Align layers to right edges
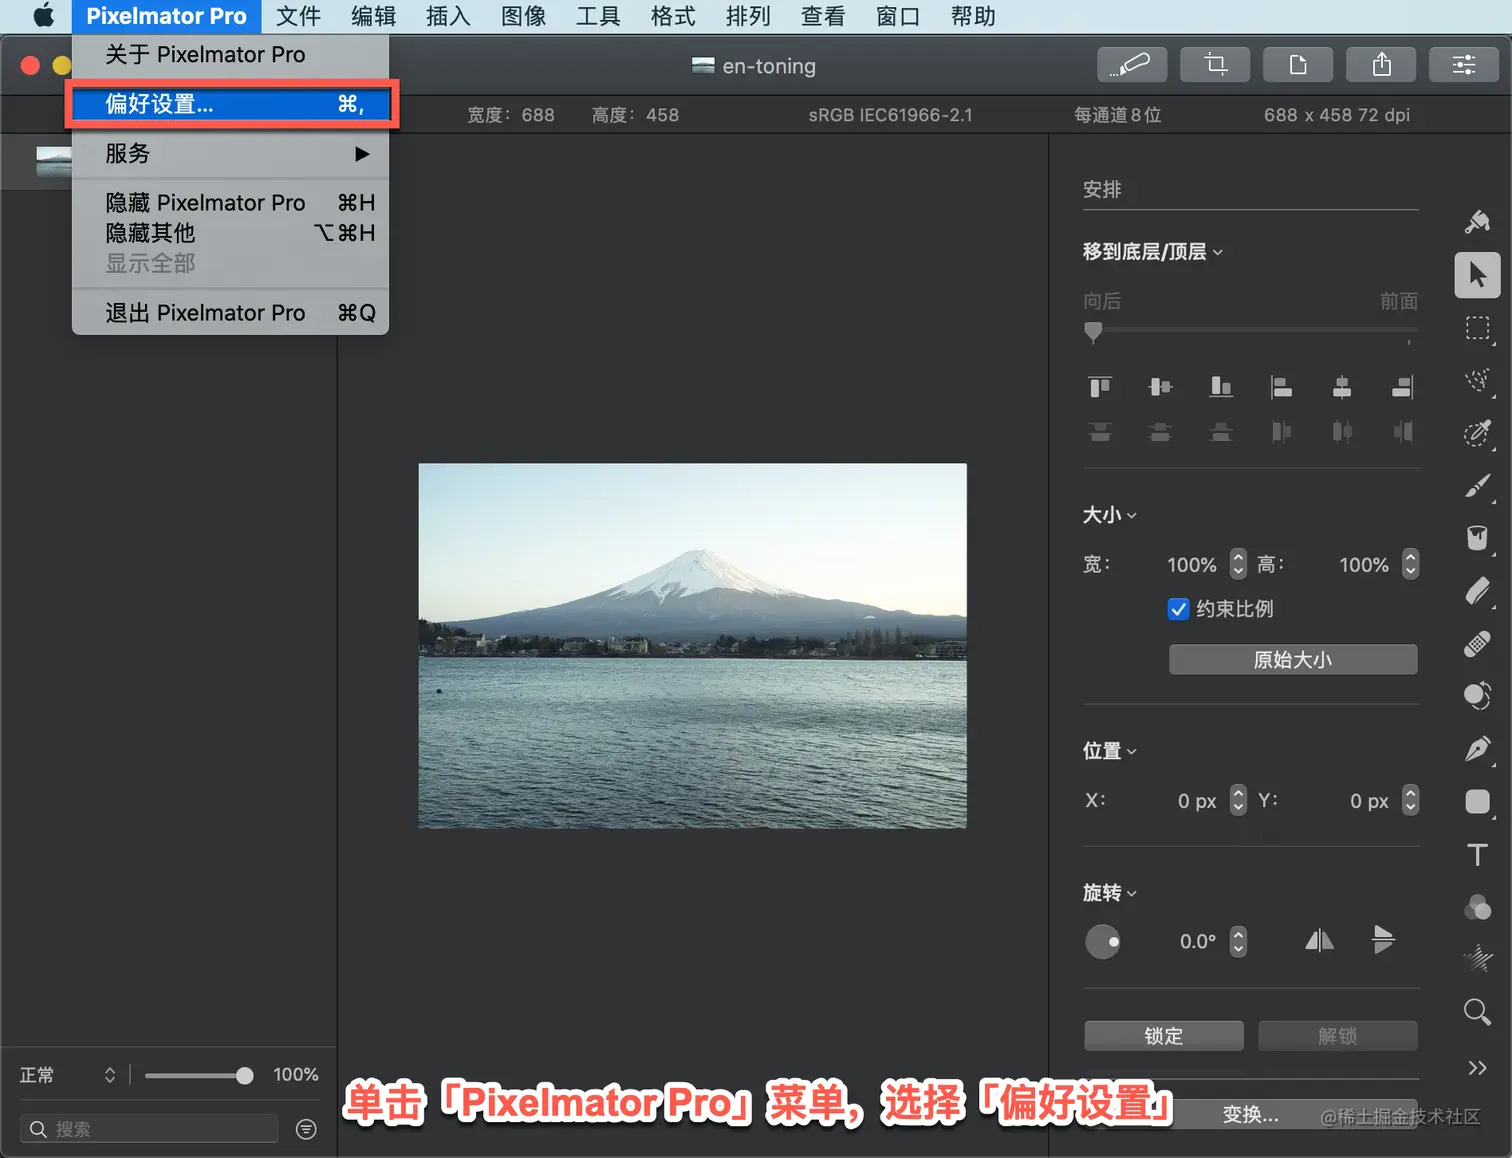 [x=1403, y=386]
